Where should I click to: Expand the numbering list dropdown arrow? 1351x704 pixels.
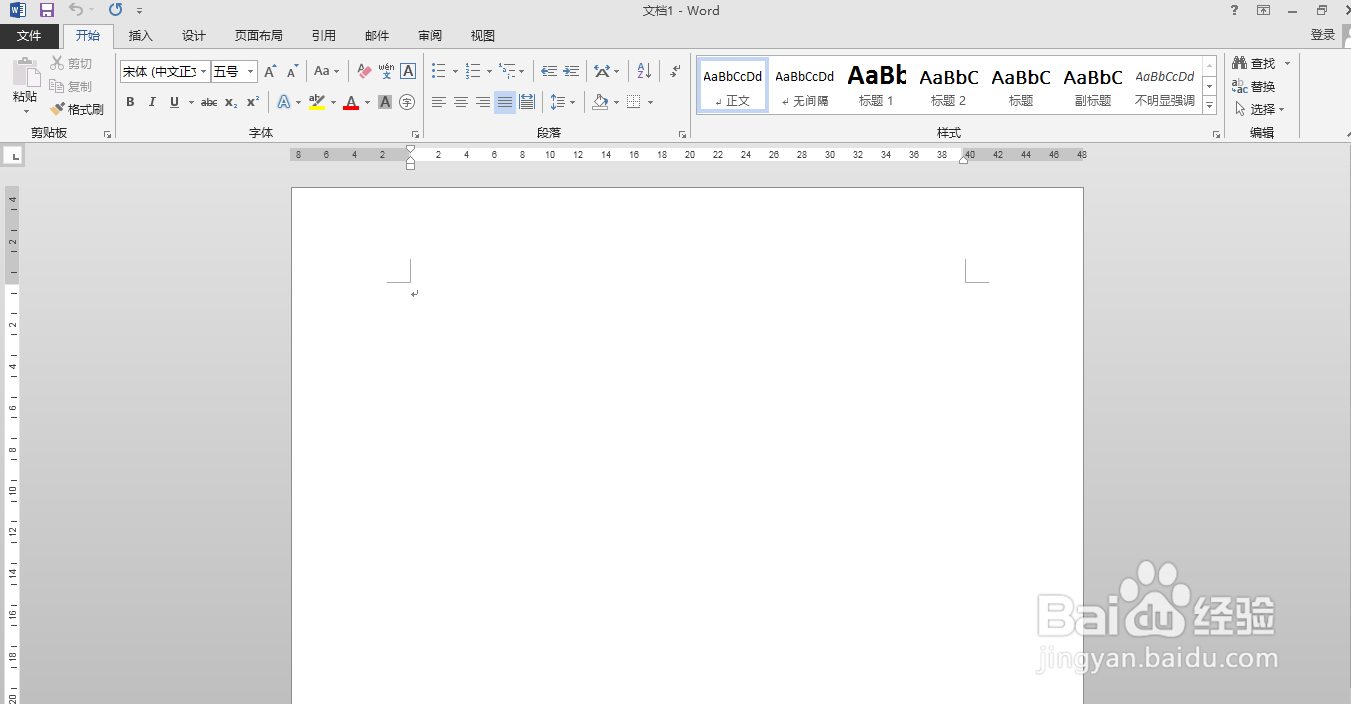489,72
